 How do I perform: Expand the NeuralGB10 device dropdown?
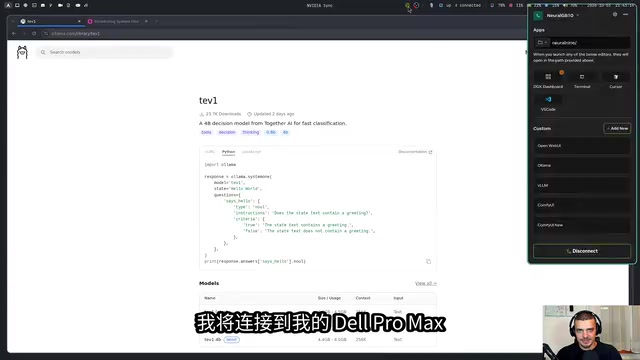[563, 16]
